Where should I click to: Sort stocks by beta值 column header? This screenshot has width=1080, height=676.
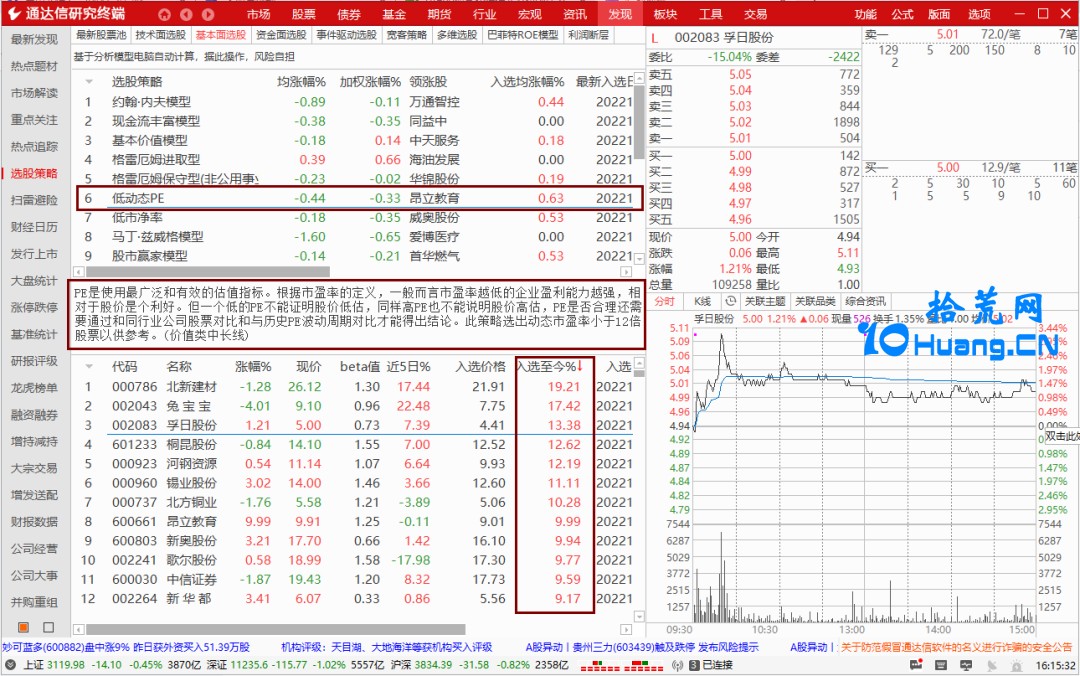click(x=360, y=367)
